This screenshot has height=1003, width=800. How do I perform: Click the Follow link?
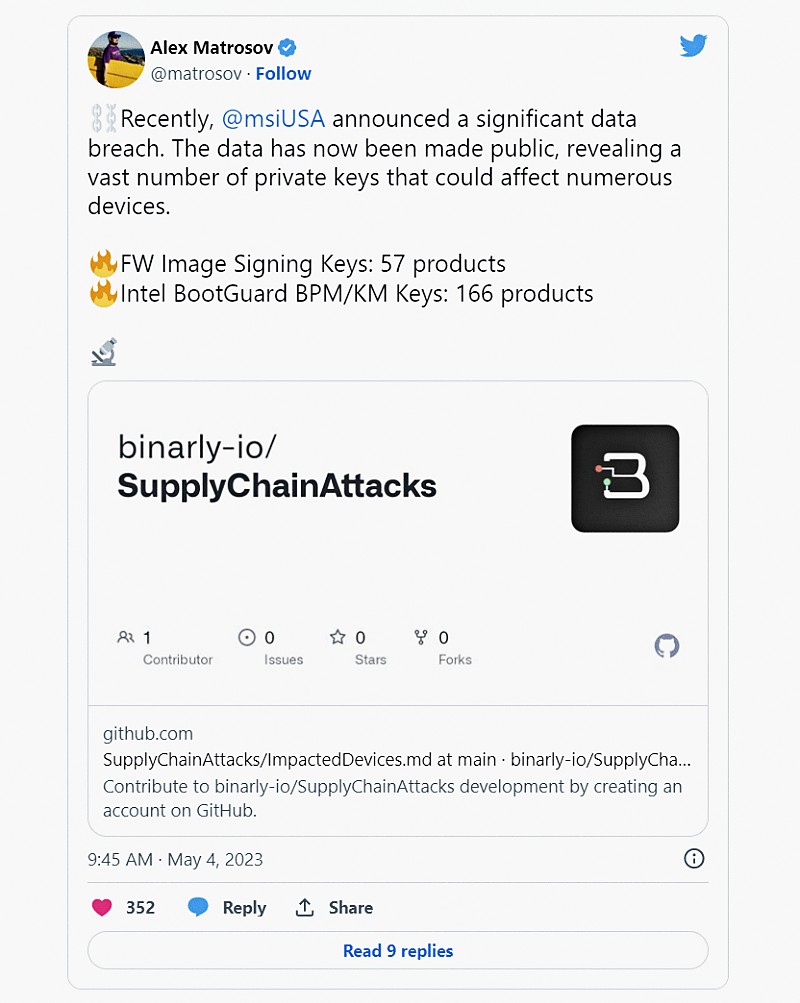pyautogui.click(x=283, y=74)
